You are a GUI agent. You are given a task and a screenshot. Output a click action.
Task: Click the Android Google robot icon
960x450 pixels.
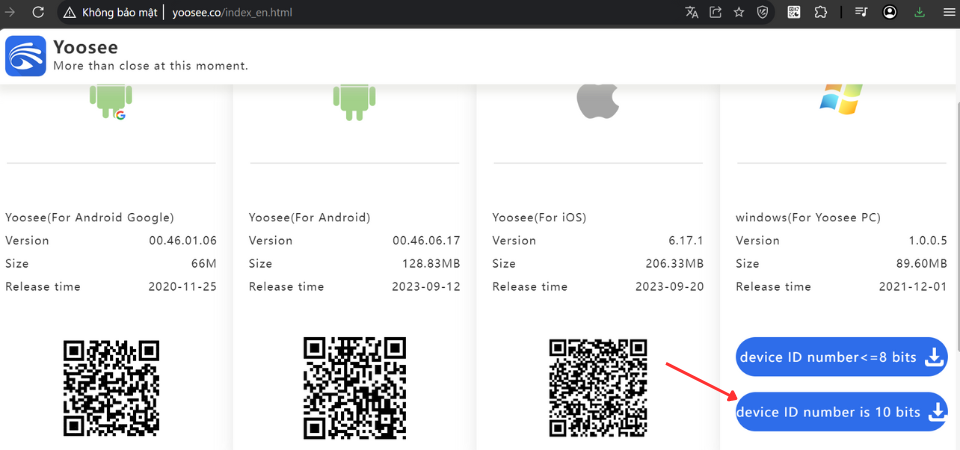tap(111, 101)
